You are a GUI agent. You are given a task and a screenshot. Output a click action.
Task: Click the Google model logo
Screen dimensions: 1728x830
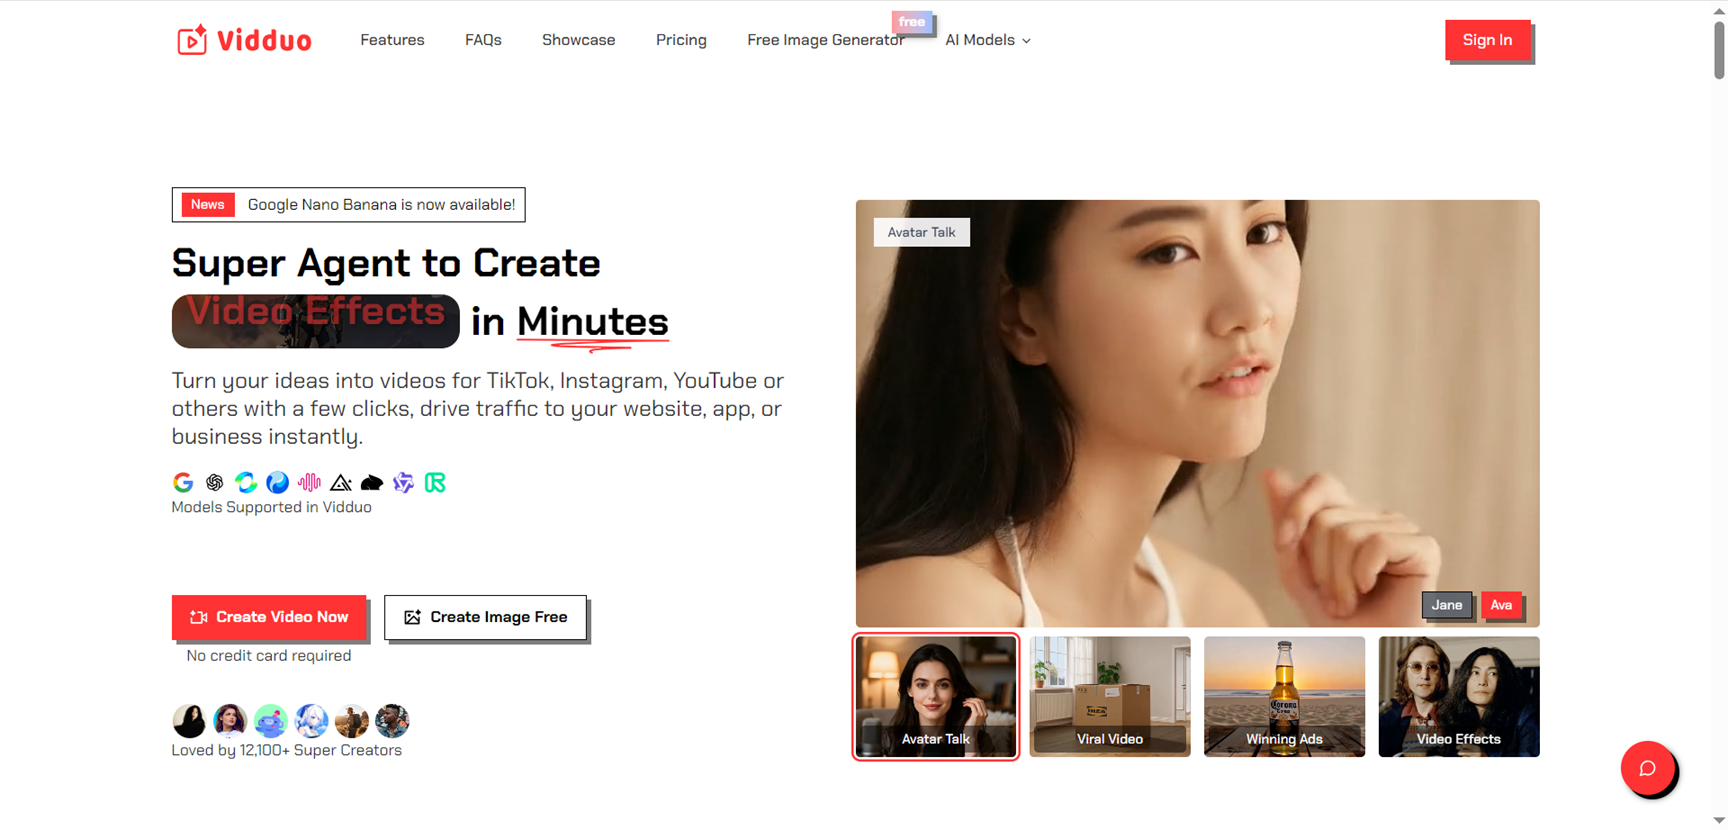point(183,483)
